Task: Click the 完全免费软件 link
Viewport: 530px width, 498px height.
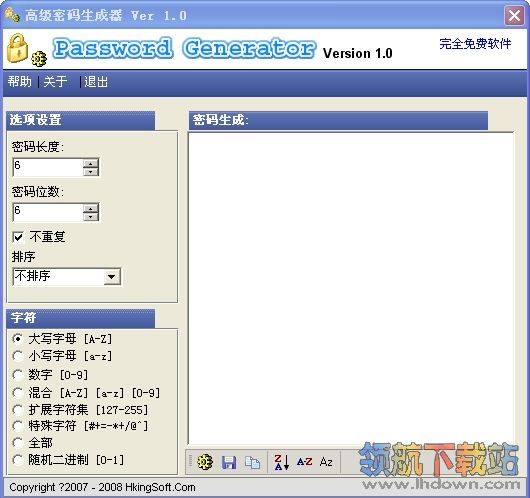Action: (x=475, y=43)
